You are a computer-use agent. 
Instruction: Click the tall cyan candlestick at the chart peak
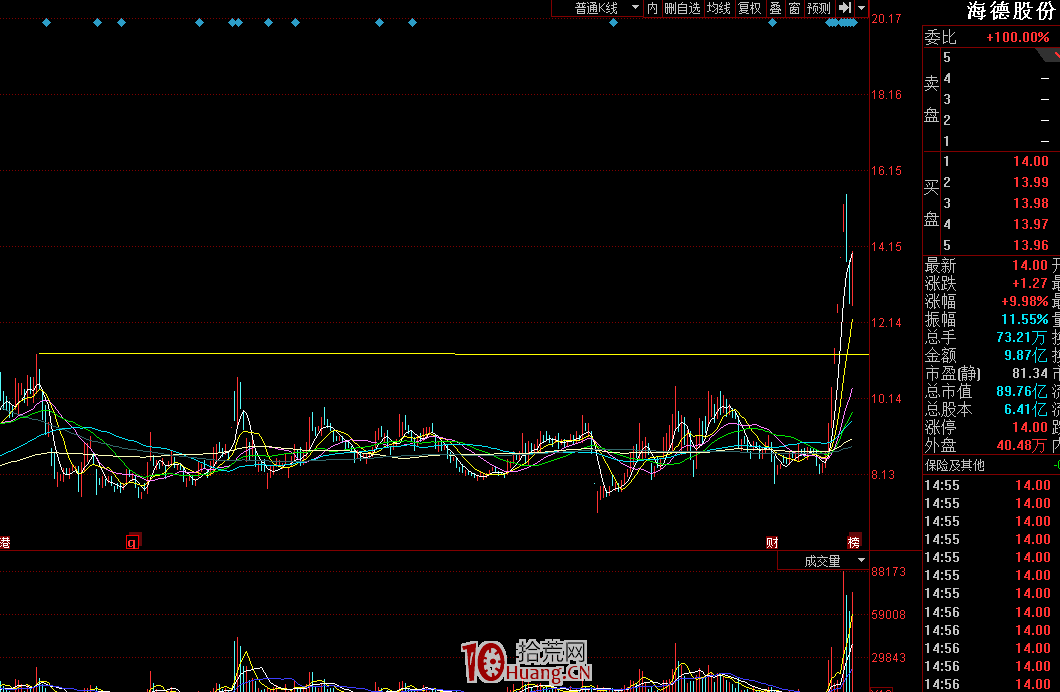click(x=846, y=226)
